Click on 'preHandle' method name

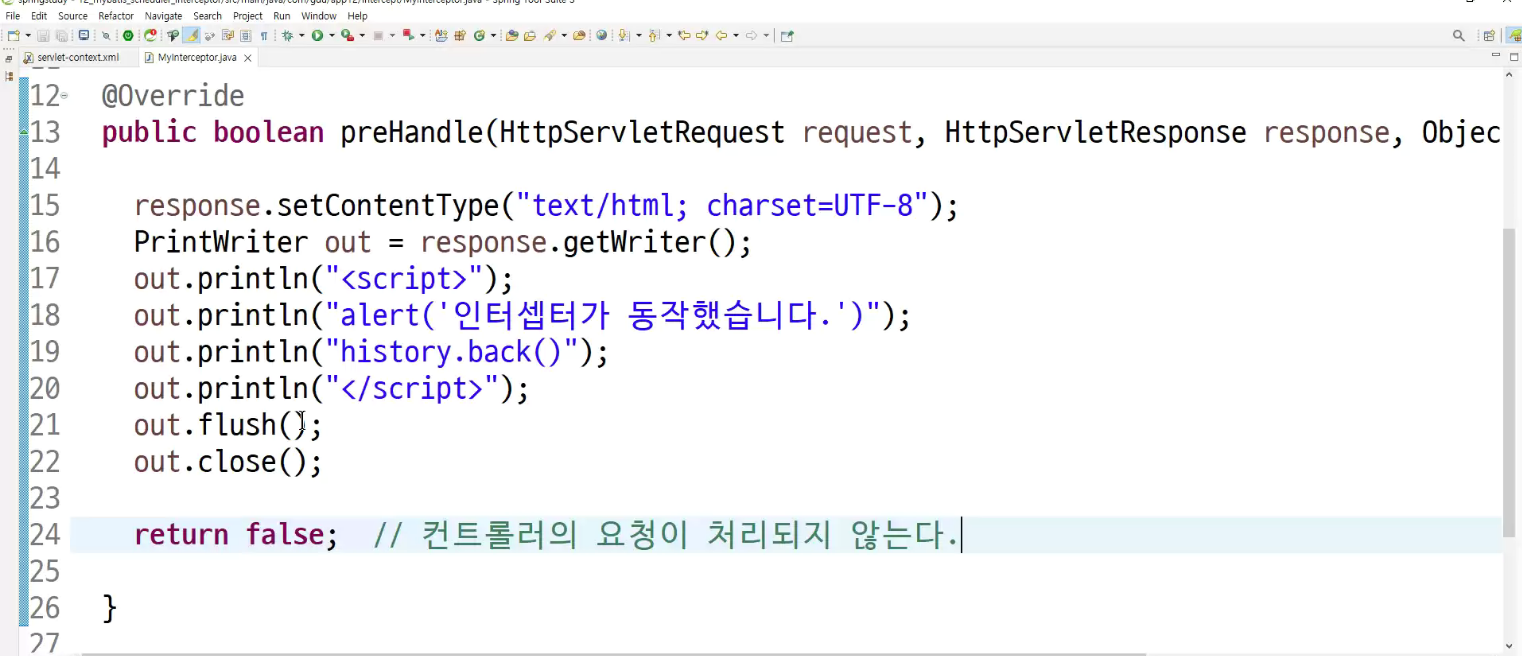point(412,133)
